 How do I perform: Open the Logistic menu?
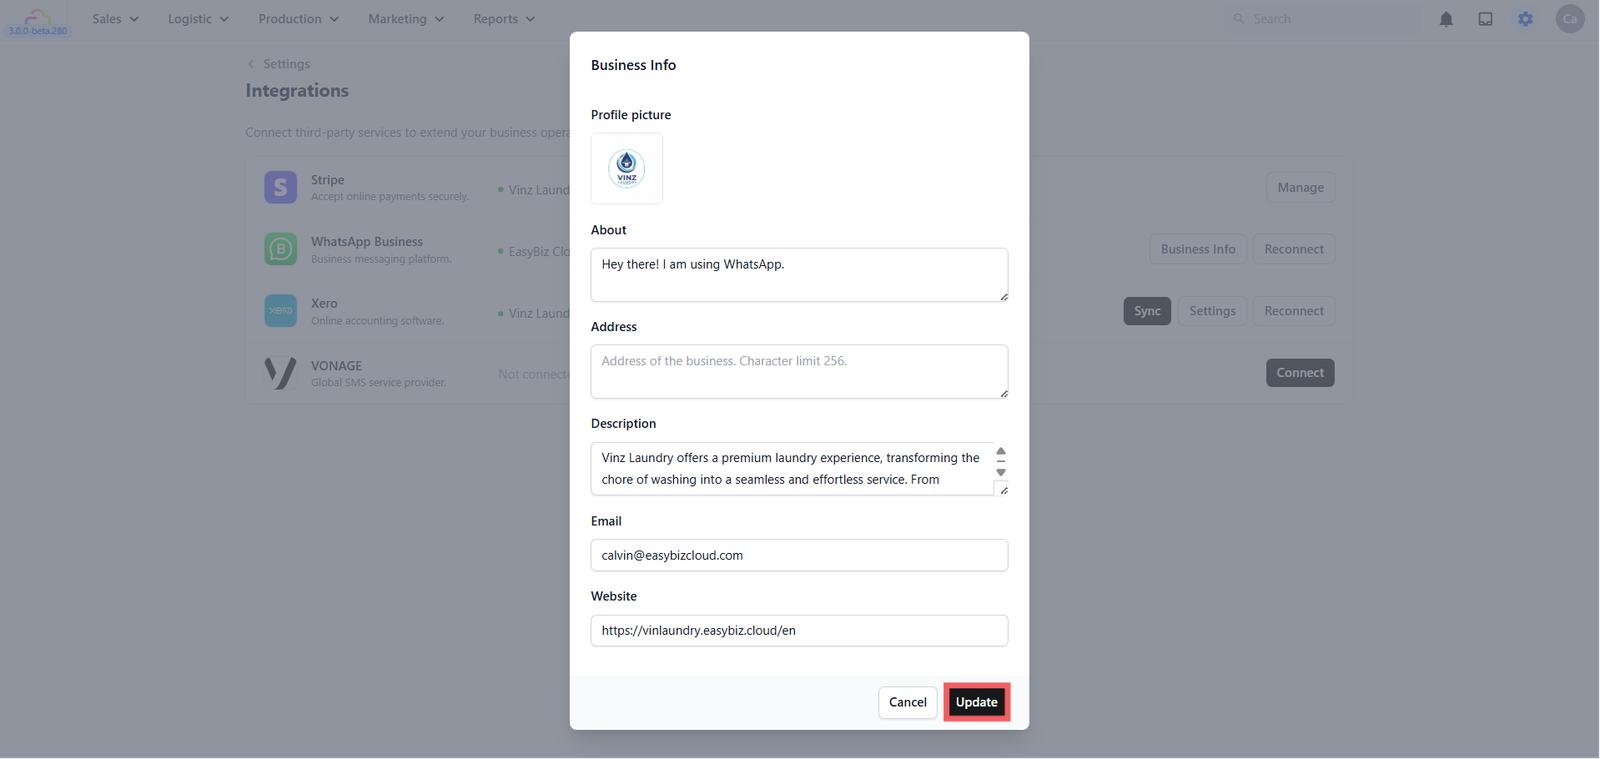[198, 19]
